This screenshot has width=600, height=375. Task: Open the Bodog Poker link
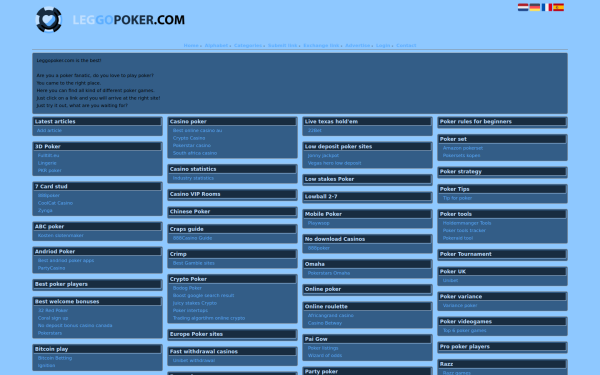[187, 288]
